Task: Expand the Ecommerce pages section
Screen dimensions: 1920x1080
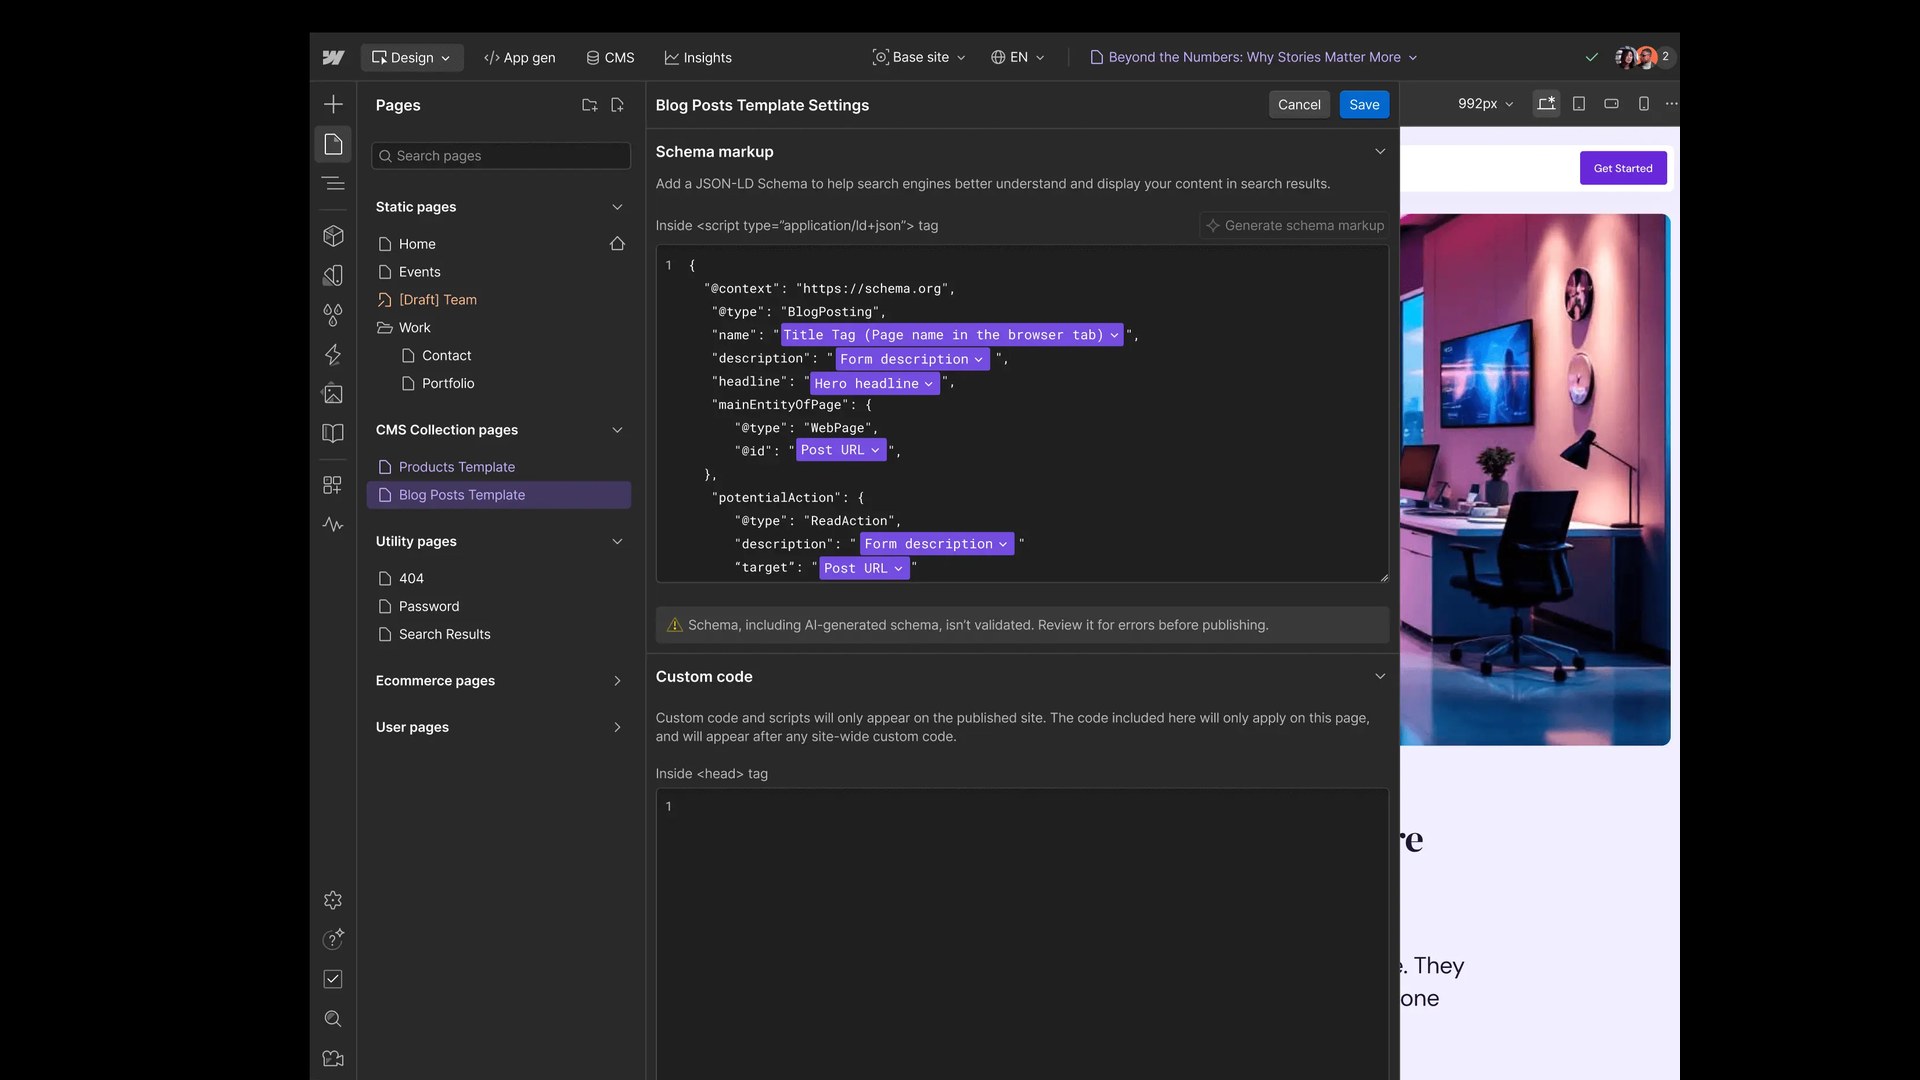Action: (617, 681)
